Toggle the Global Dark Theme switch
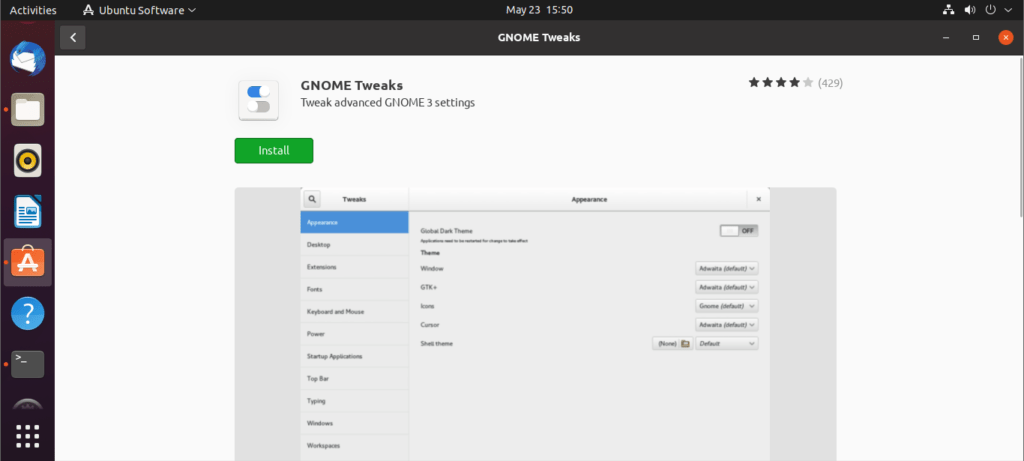This screenshot has width=1024, height=461. [739, 230]
